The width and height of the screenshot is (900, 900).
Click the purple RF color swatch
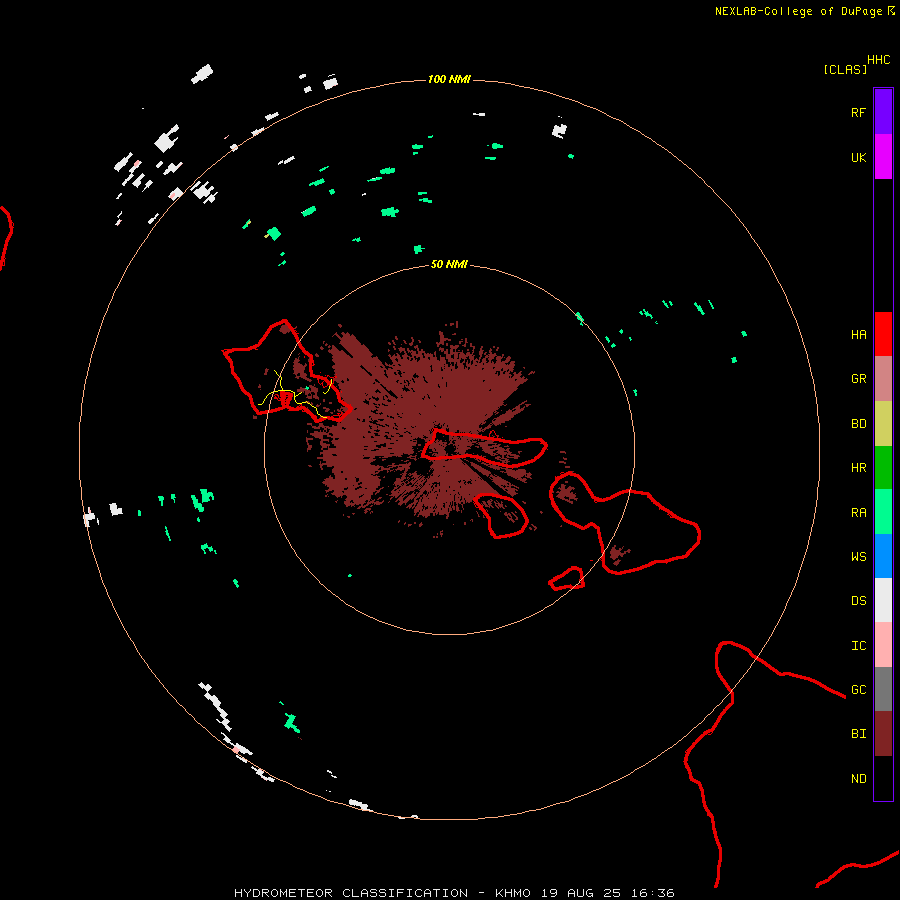point(883,112)
